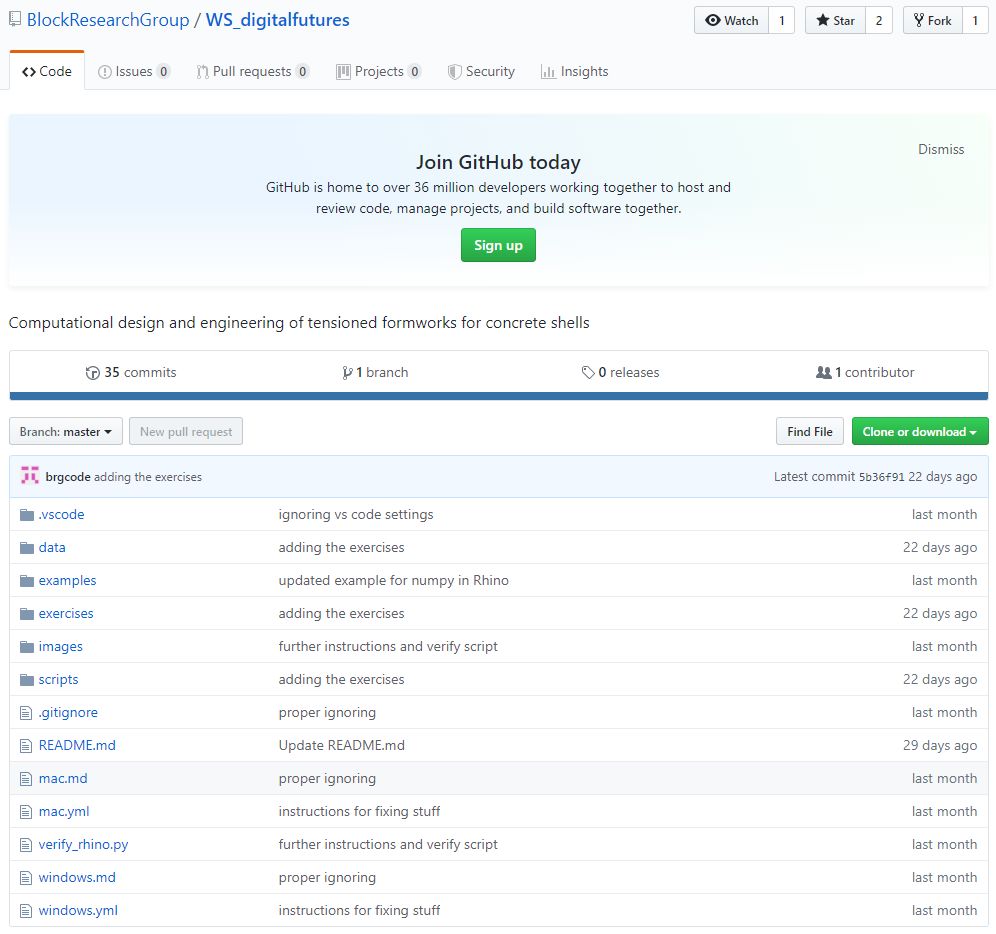
Task: Open the brgcode author link
Action: tap(68, 477)
